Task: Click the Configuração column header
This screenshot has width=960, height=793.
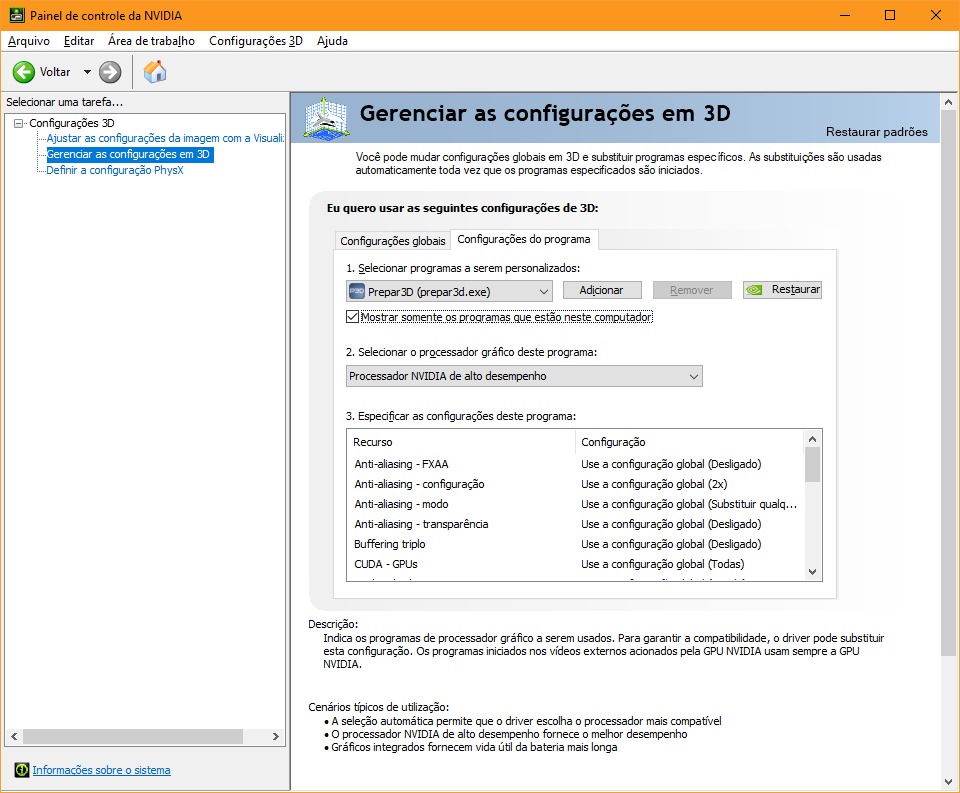Action: tap(689, 442)
